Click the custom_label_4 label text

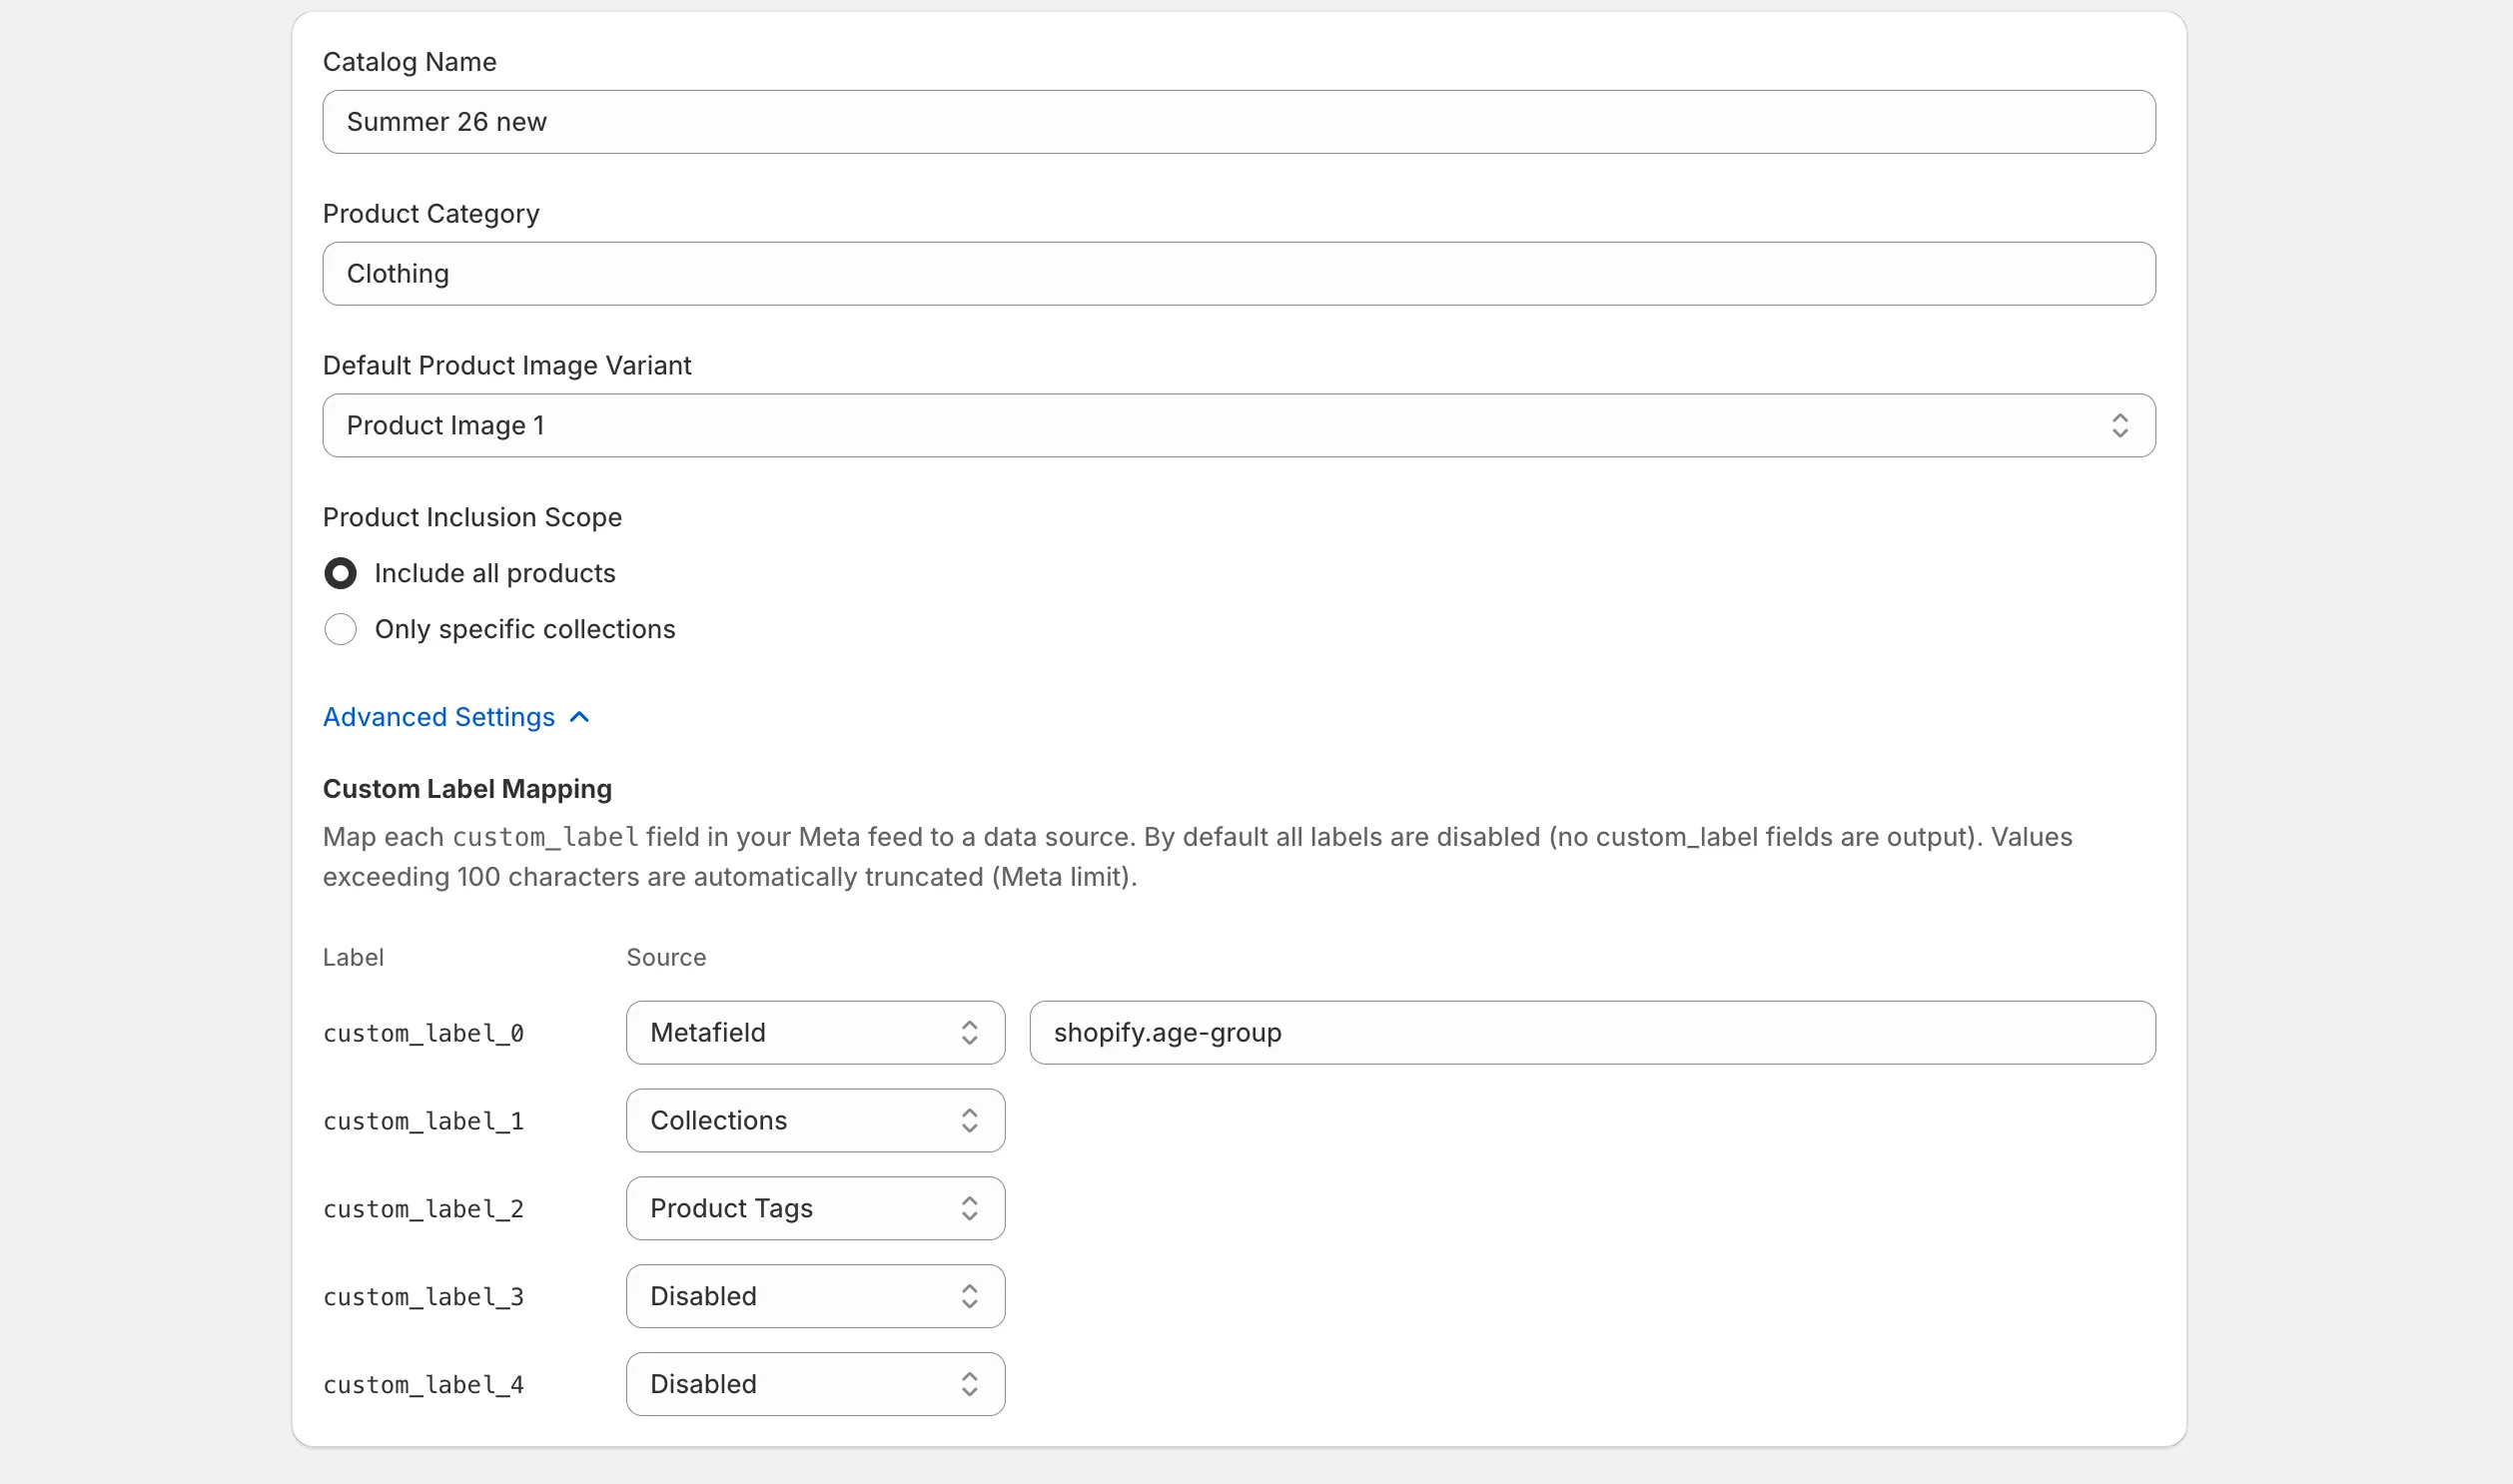[423, 1386]
